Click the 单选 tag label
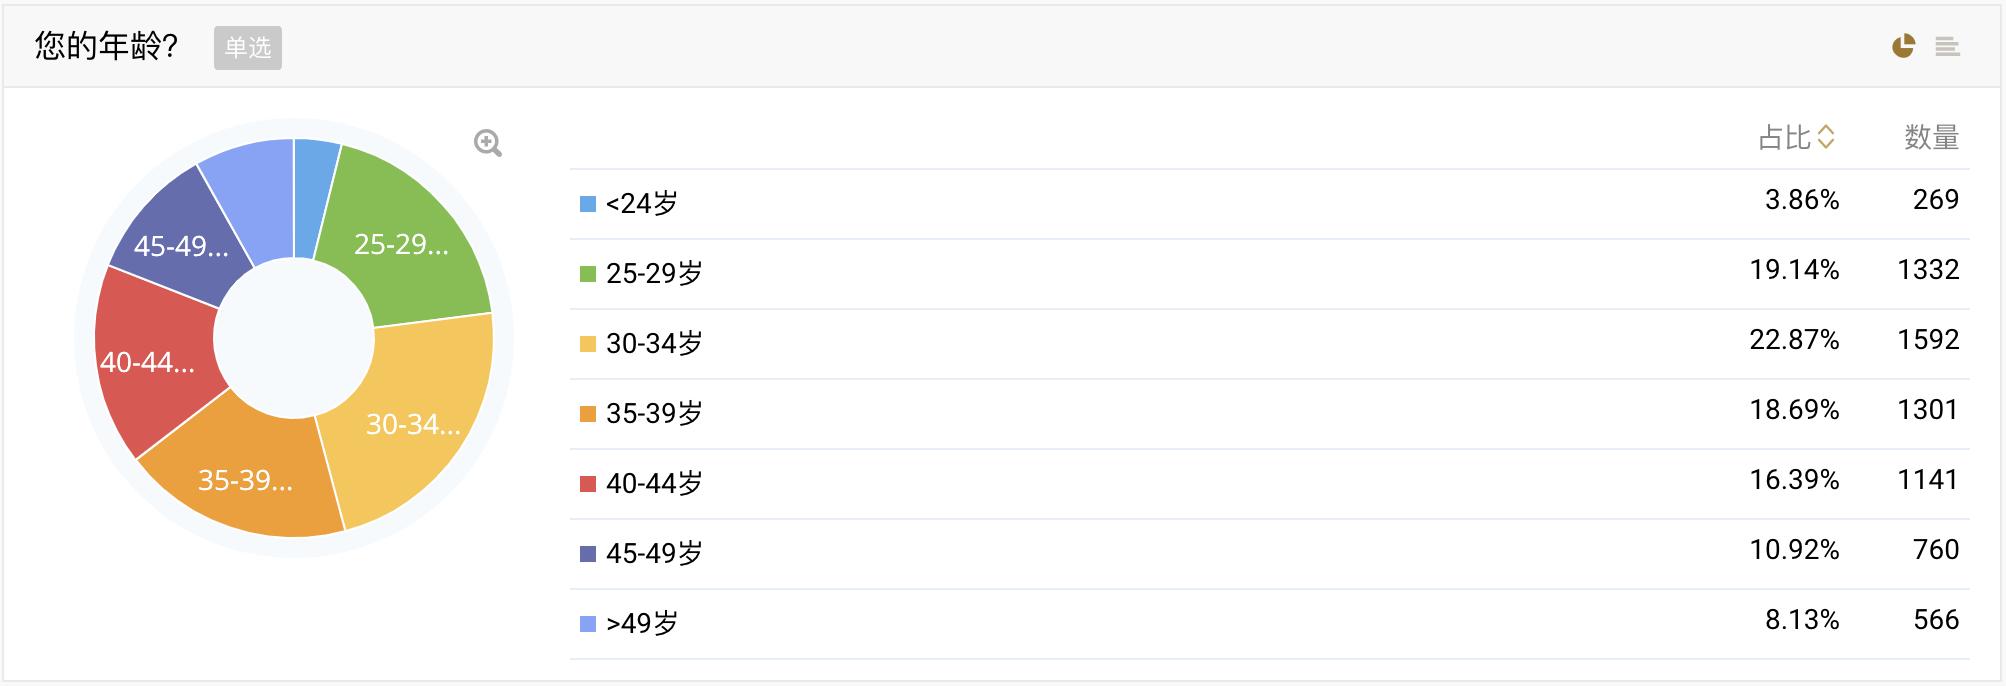2006x686 pixels. 248,48
